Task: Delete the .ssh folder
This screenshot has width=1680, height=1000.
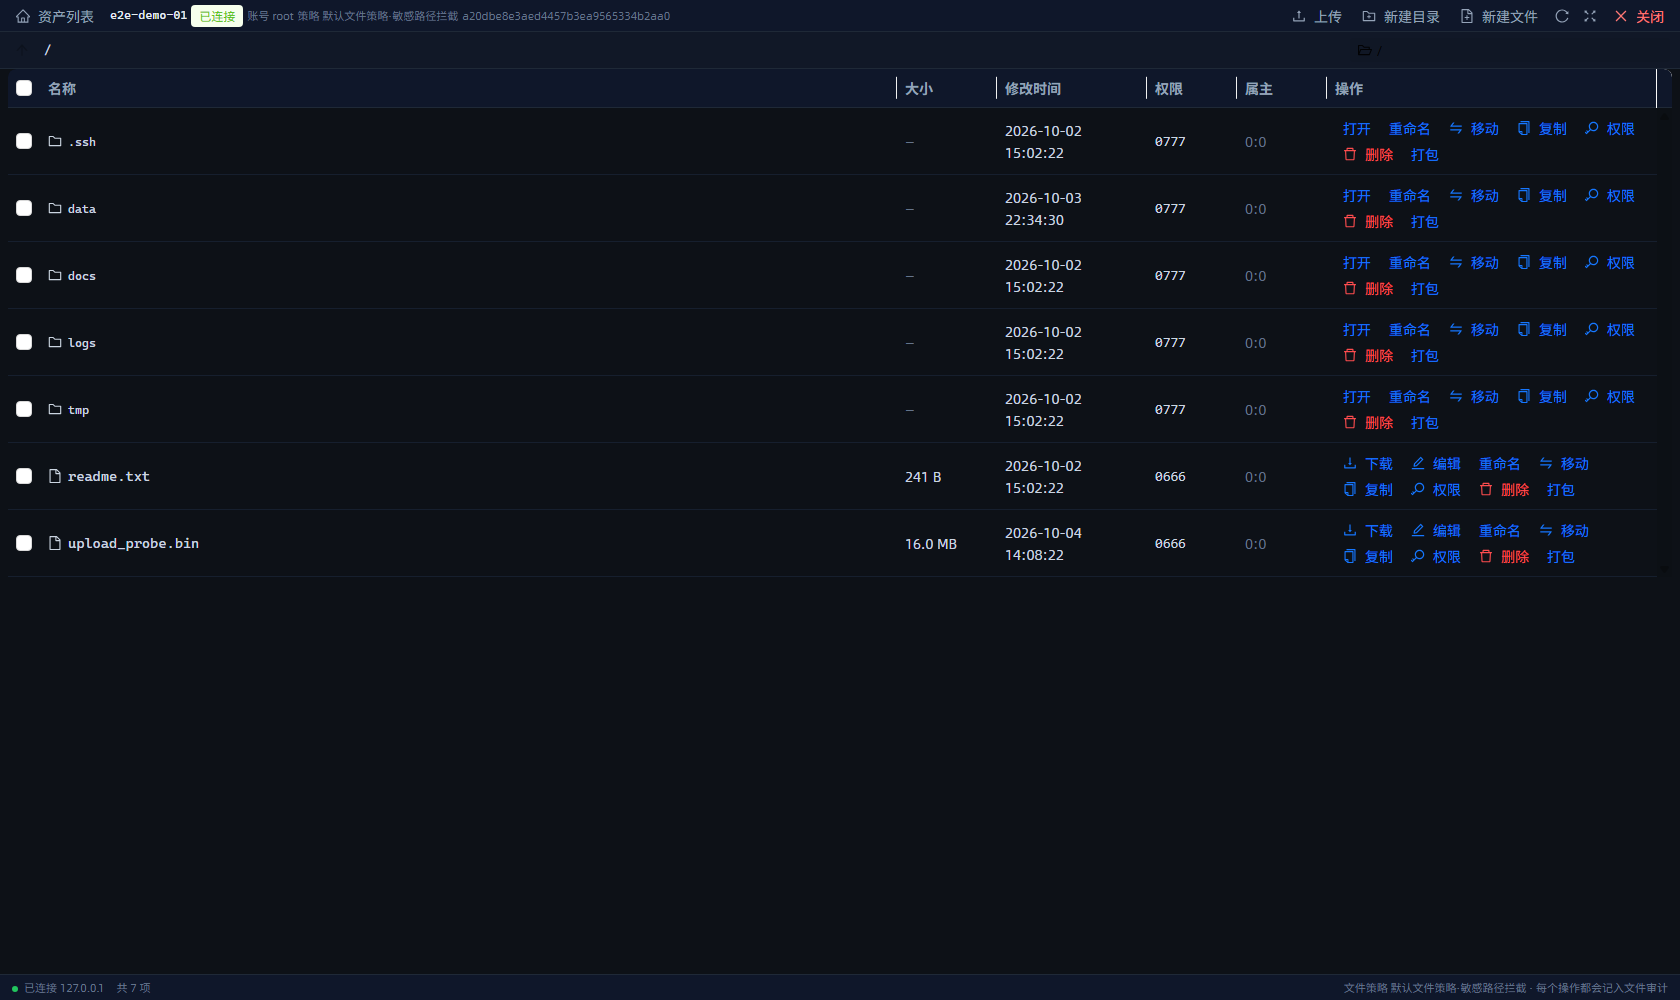Action: (1368, 155)
